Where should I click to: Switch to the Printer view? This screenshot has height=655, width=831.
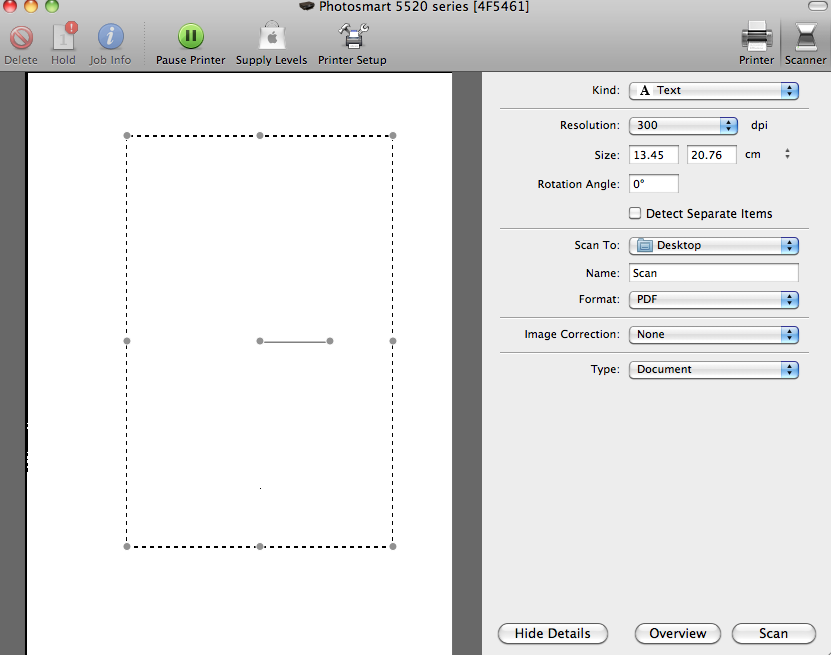click(x=756, y=43)
